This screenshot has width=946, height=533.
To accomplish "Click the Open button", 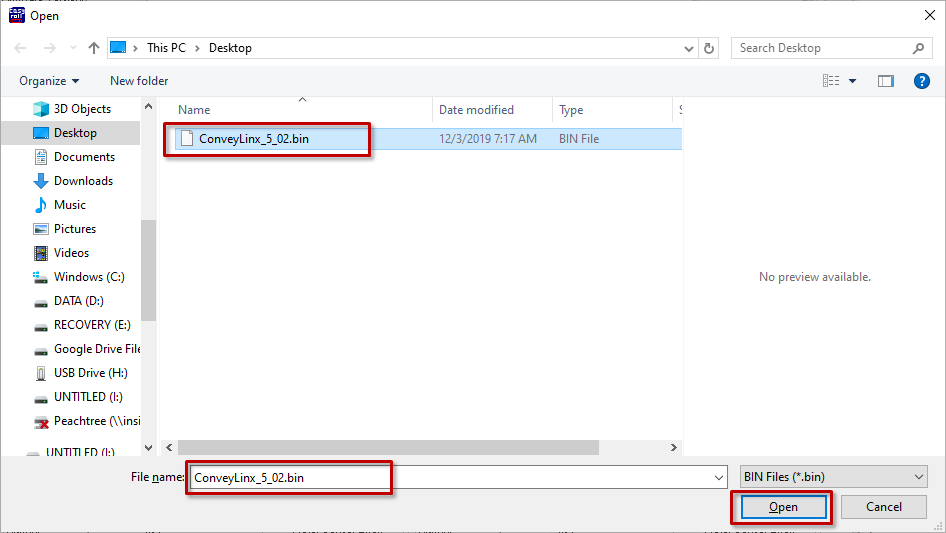I will pos(783,507).
